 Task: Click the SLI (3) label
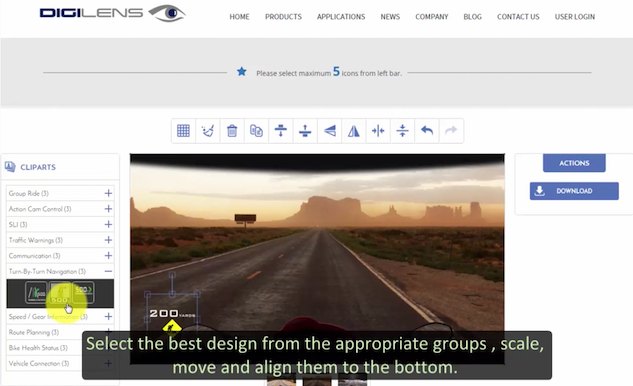(x=18, y=224)
